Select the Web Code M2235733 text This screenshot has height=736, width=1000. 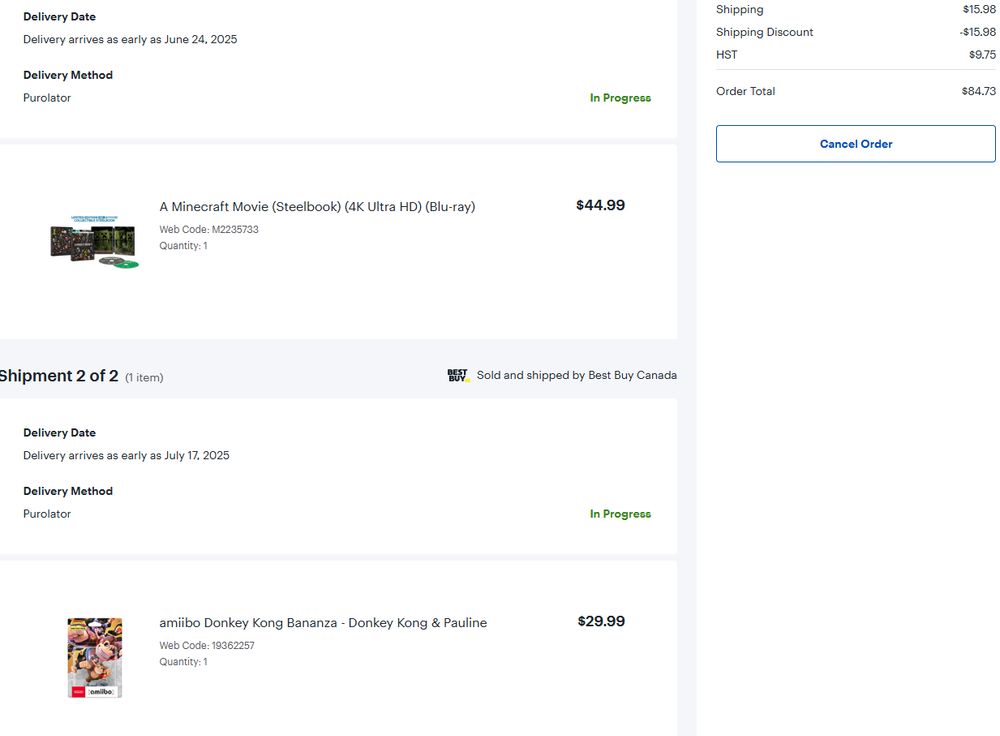tap(209, 230)
